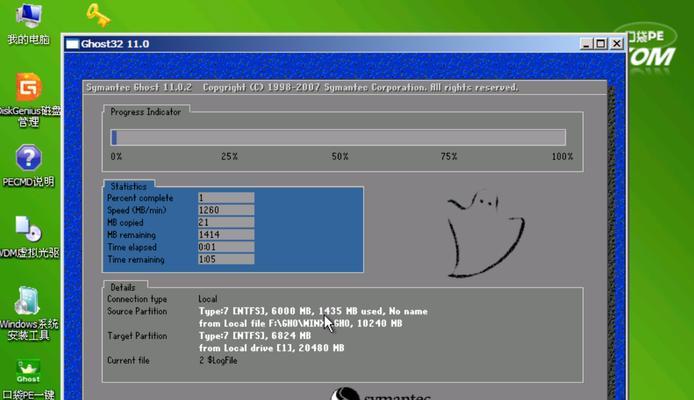Open Windows系统安装工具 installer icon
This screenshot has height=400, width=694.
[x=29, y=314]
